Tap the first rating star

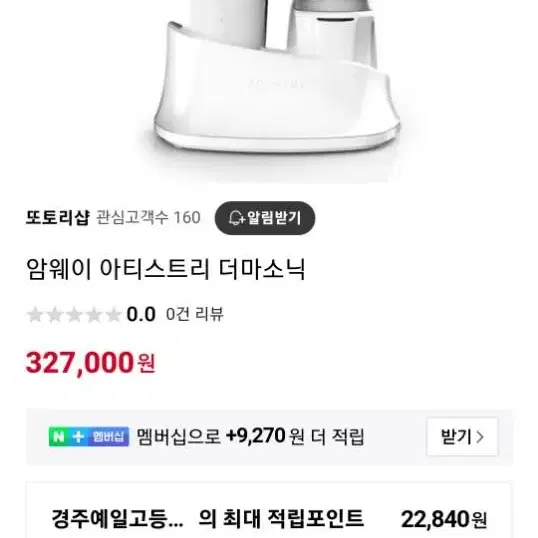(x=35, y=315)
